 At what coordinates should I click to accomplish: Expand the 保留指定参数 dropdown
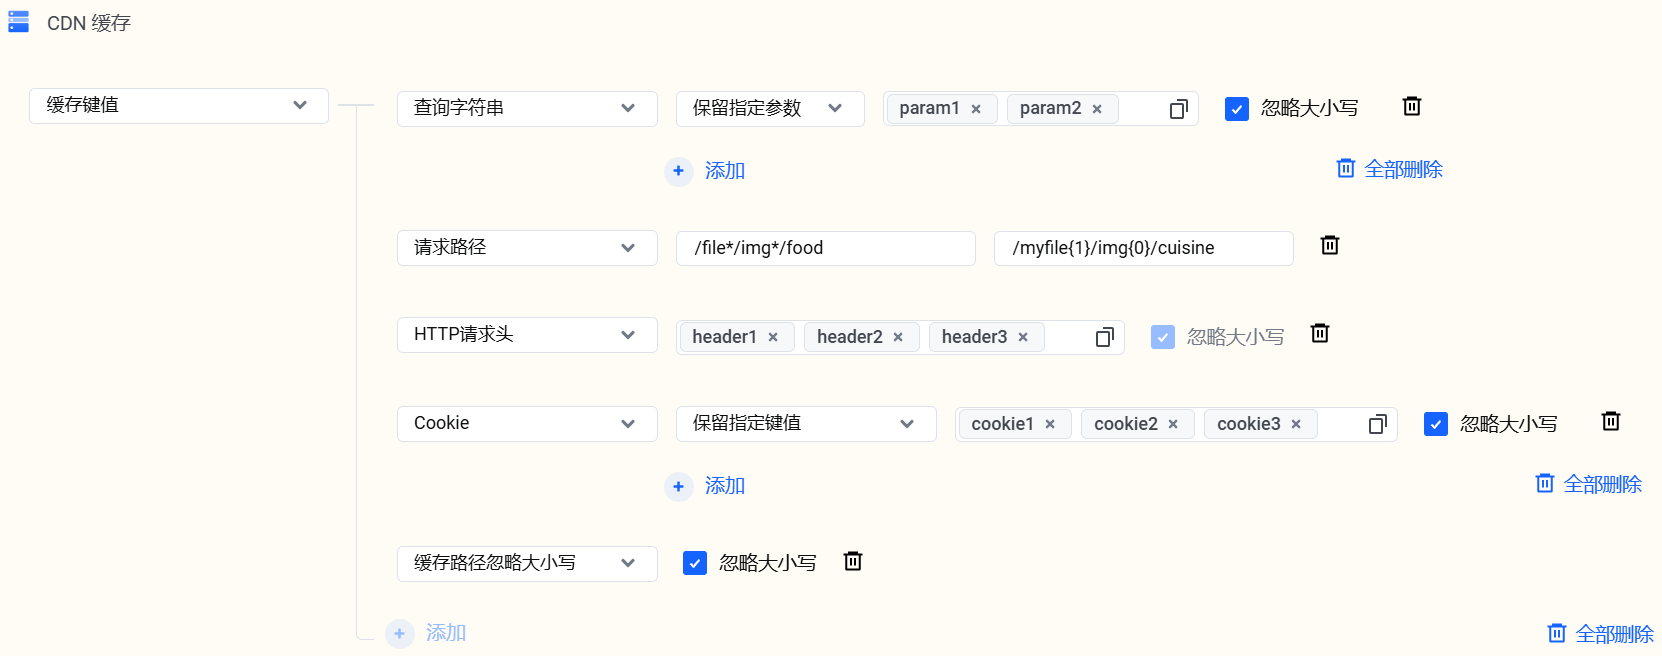pyautogui.click(x=769, y=108)
